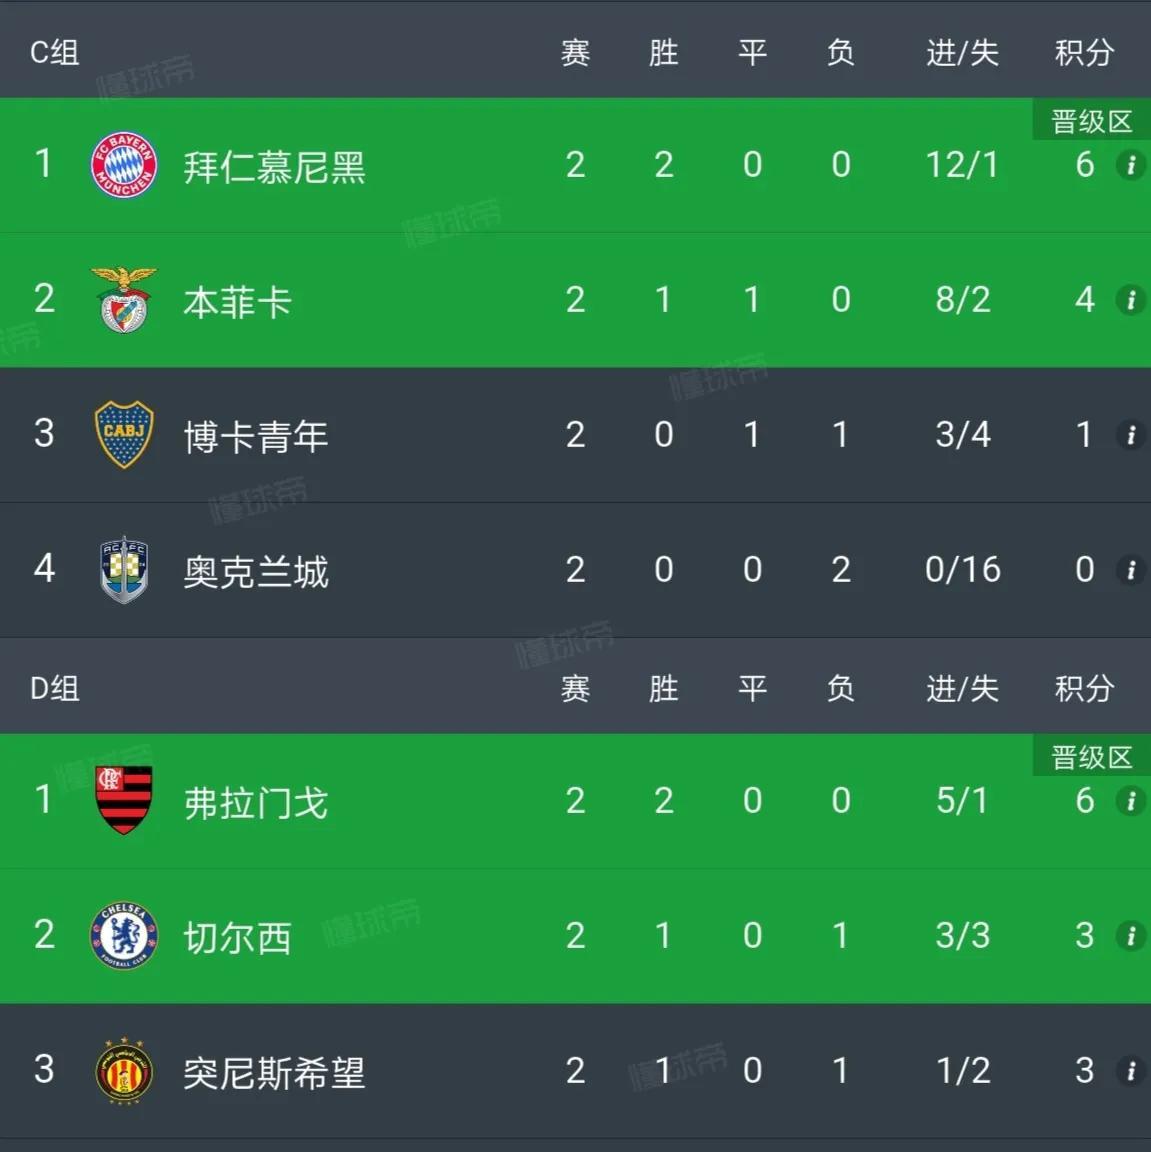
Task: Open team page for 切尔西
Action: (x=237, y=938)
